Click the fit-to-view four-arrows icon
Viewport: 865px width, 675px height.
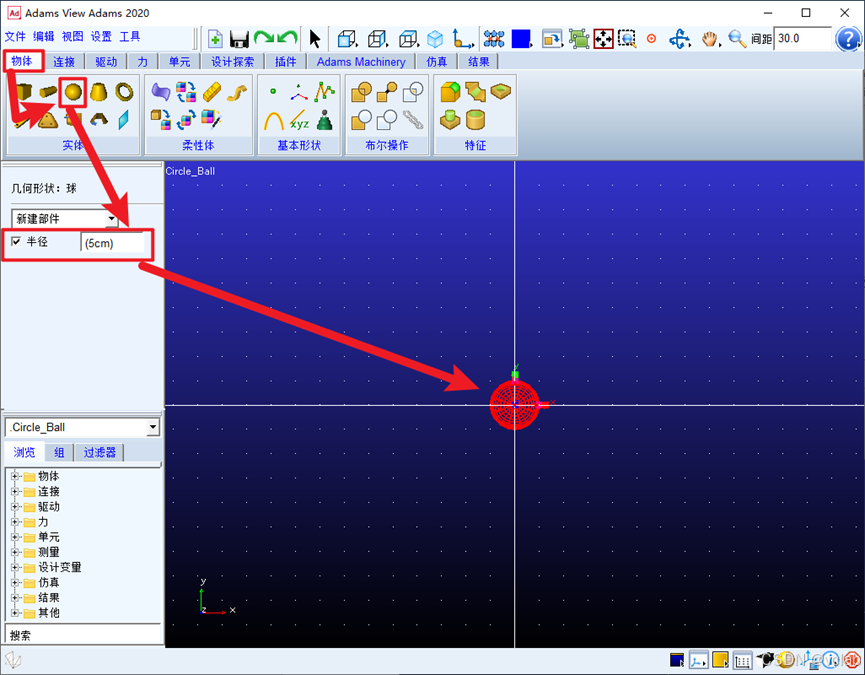[x=603, y=39]
